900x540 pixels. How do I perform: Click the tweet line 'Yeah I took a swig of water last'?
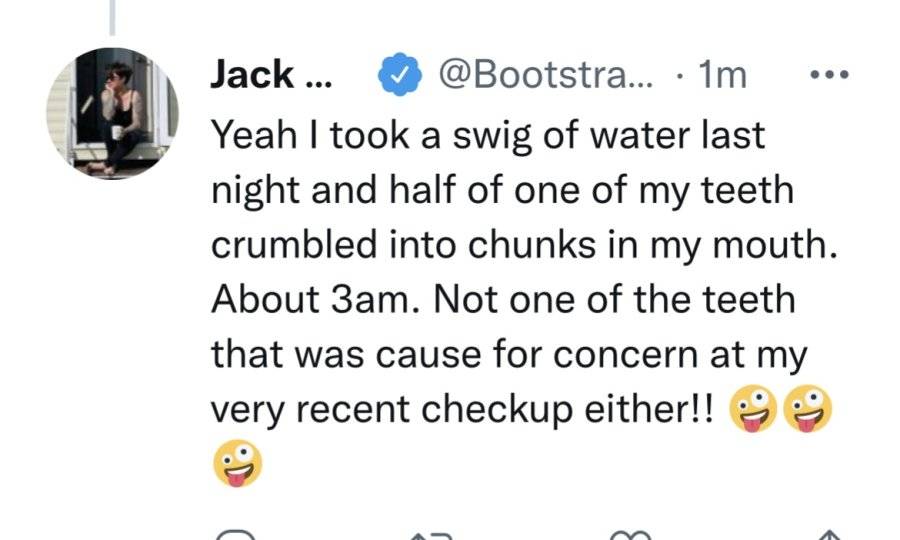click(488, 136)
